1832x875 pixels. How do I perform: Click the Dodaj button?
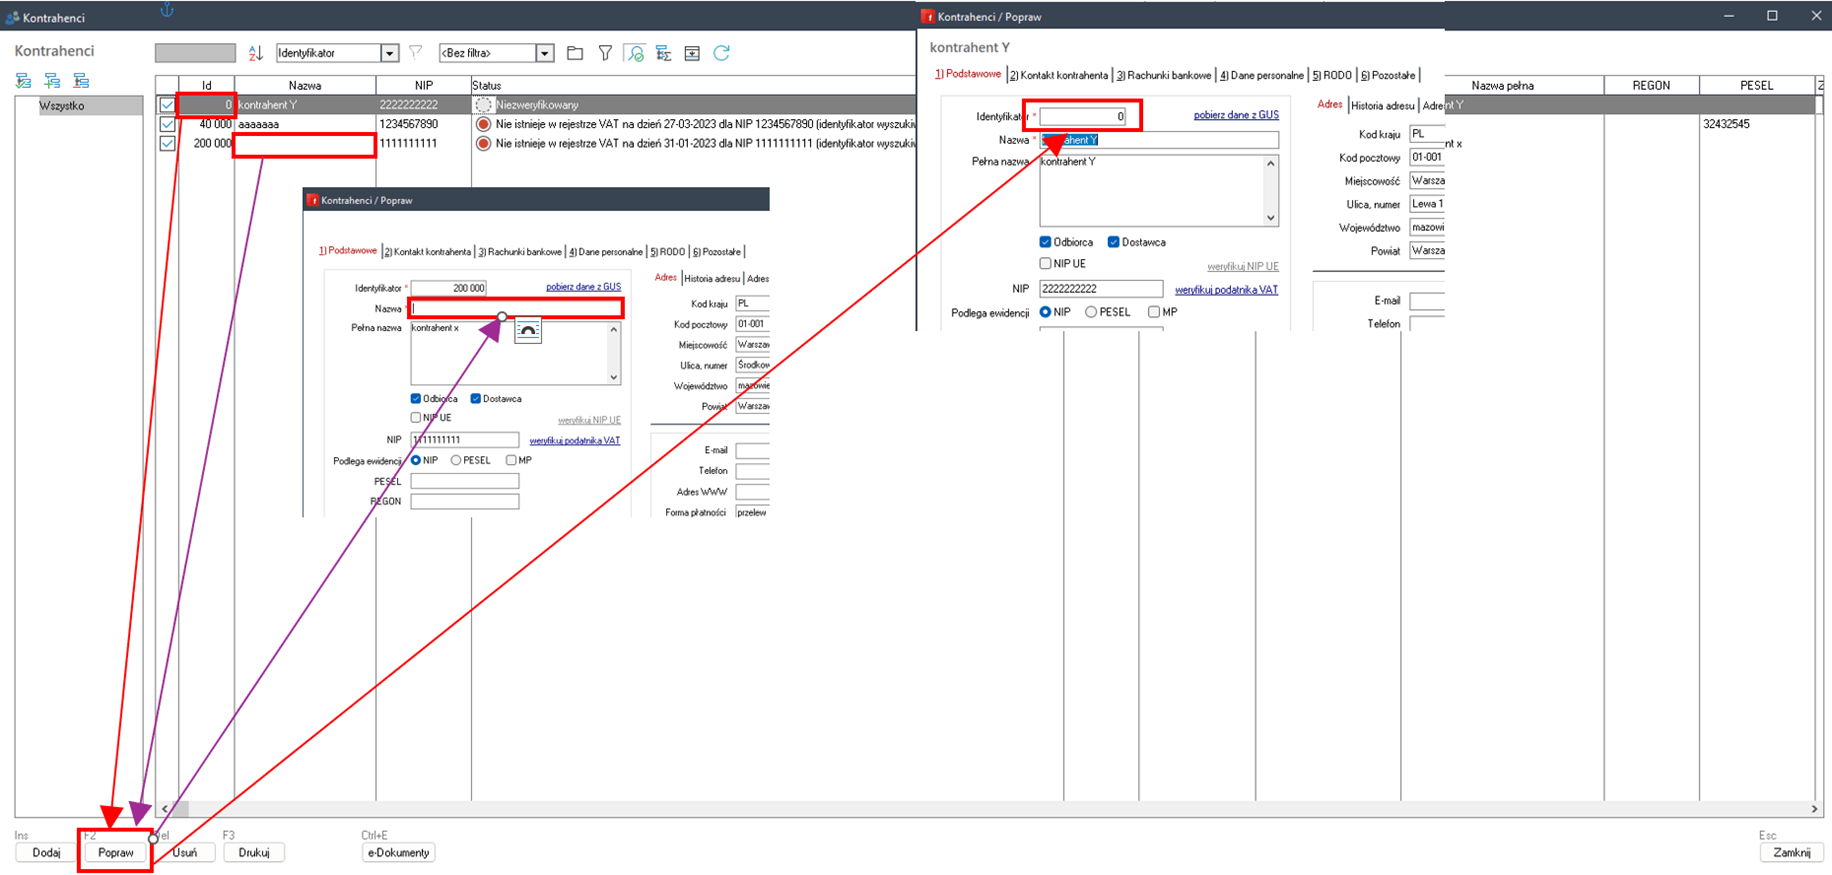pos(47,853)
